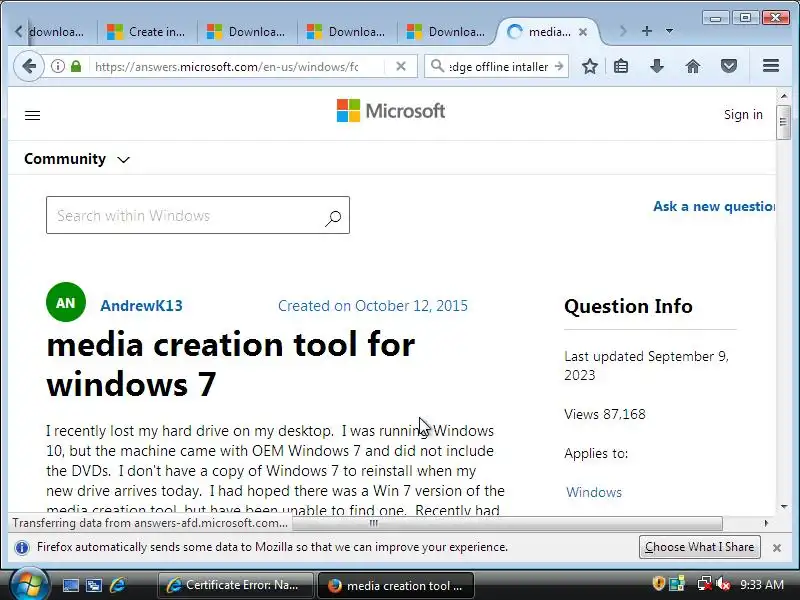Show site information icon in address bar
This screenshot has height=600, width=800.
58,66
